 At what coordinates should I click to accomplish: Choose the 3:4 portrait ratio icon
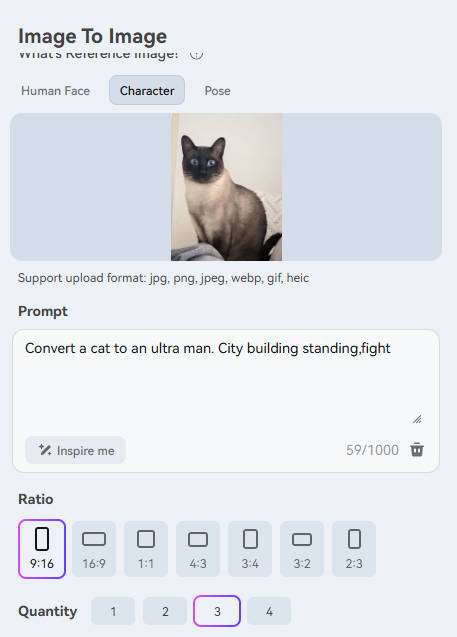click(250, 539)
